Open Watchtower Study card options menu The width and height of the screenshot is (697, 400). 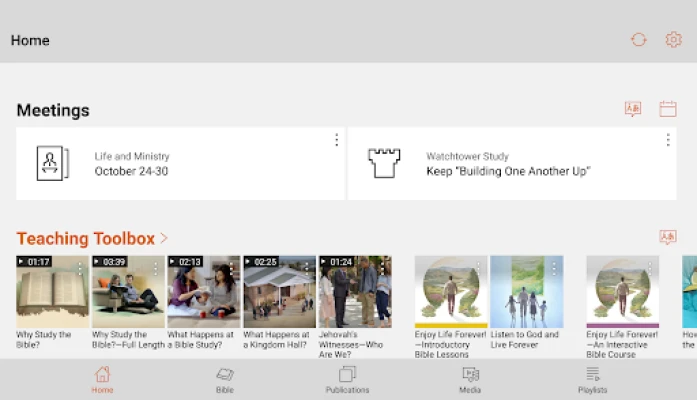[x=668, y=140]
